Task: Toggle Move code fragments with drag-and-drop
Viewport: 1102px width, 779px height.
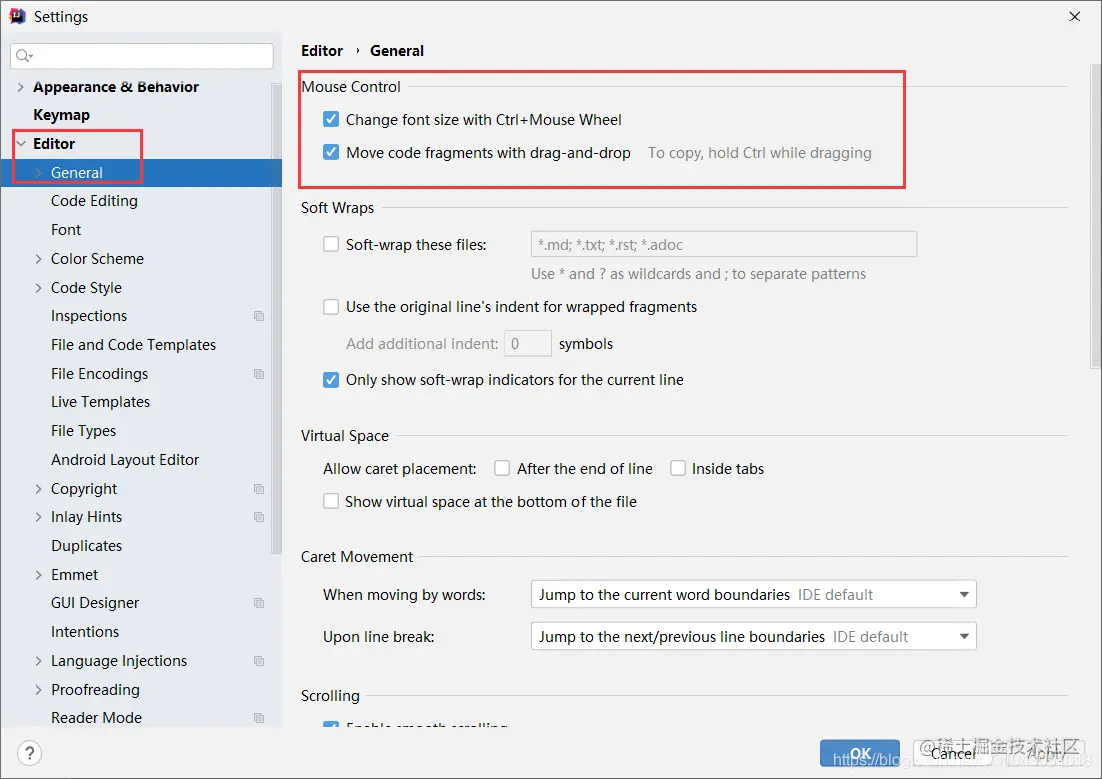Action: point(331,152)
